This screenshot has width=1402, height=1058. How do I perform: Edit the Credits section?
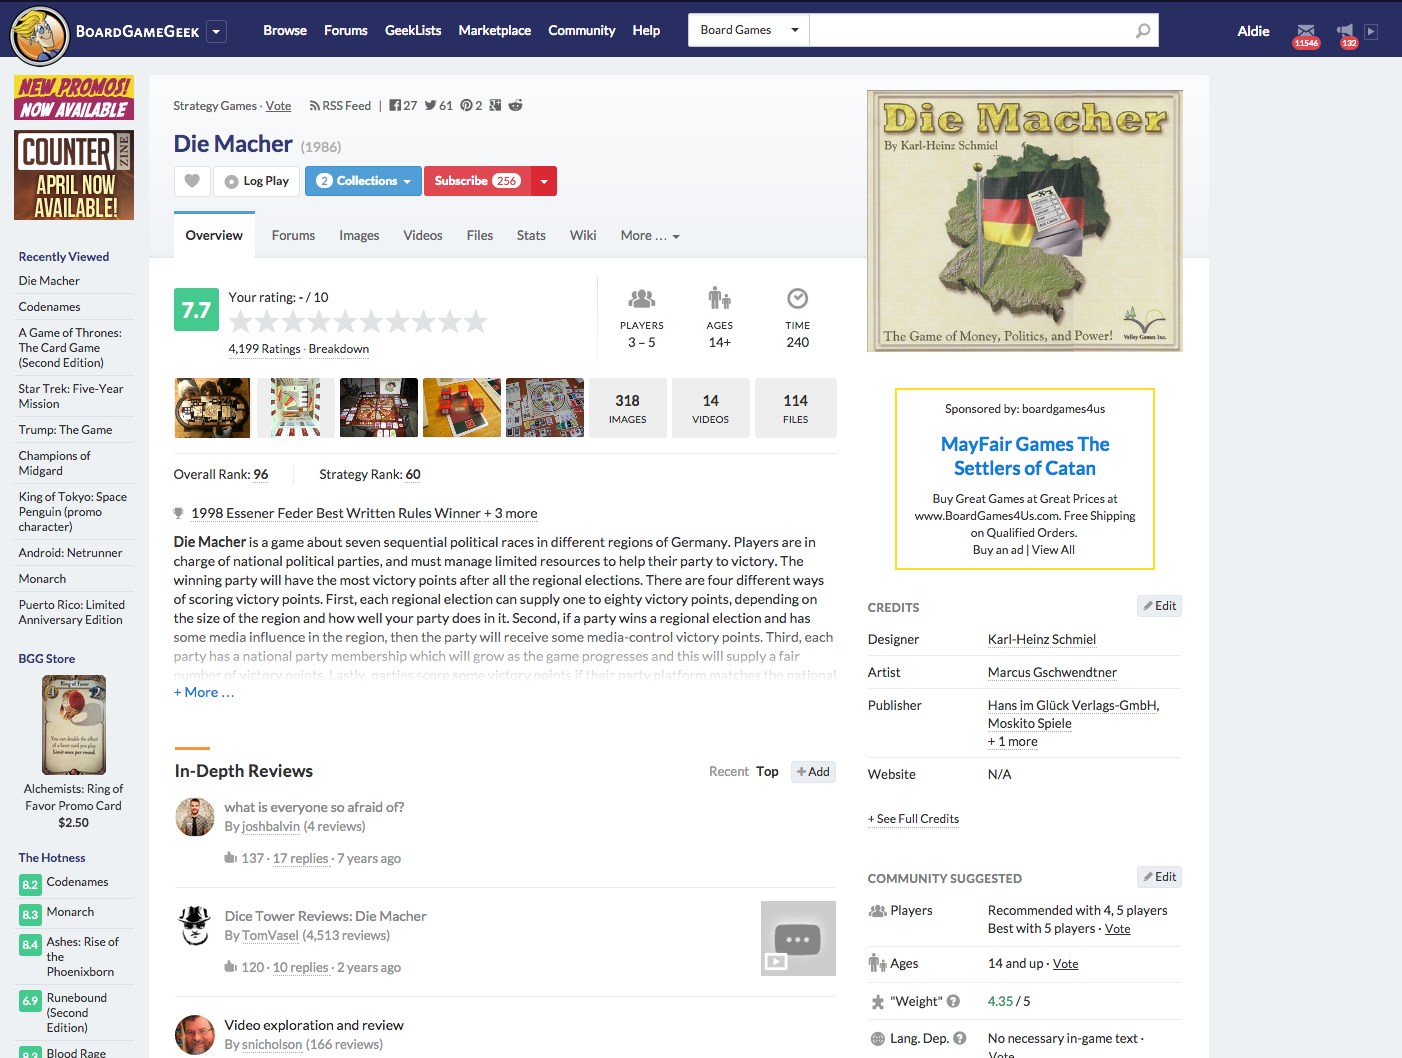1160,606
